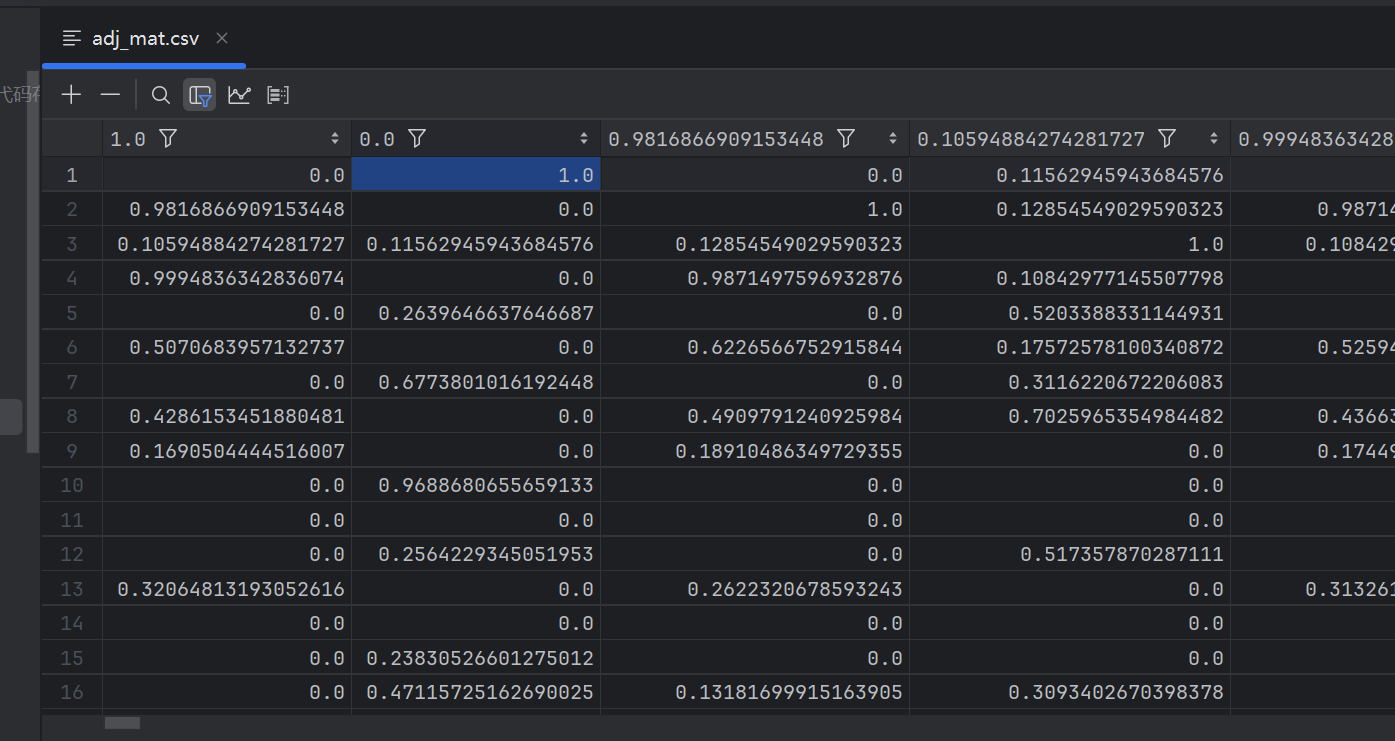Click cell 0.6773801016192448 in row 7
The width and height of the screenshot is (1395, 741).
(476, 382)
